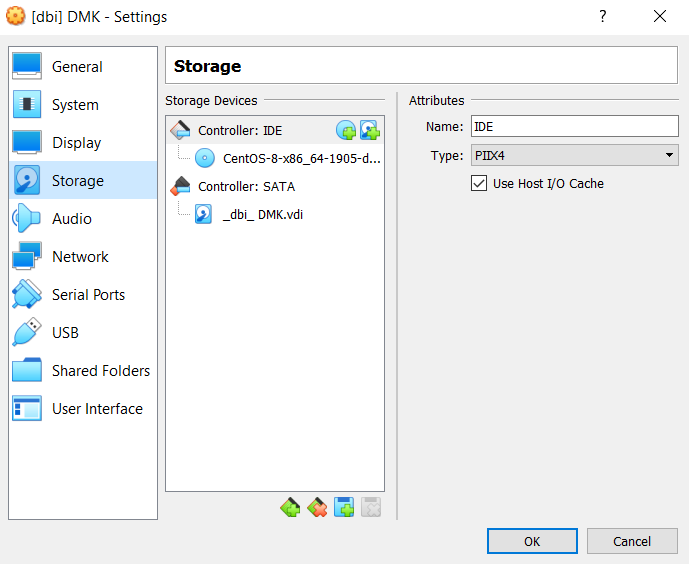Select the _dbi_ DMK.vdi hard disk
Screen dimensions: 689x564
(x=262, y=214)
